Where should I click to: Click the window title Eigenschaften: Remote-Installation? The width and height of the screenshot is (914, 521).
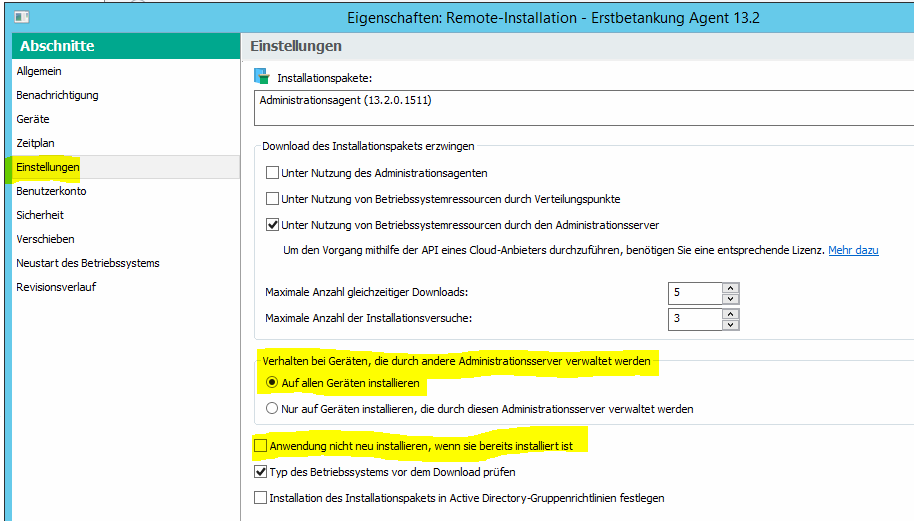click(x=554, y=18)
